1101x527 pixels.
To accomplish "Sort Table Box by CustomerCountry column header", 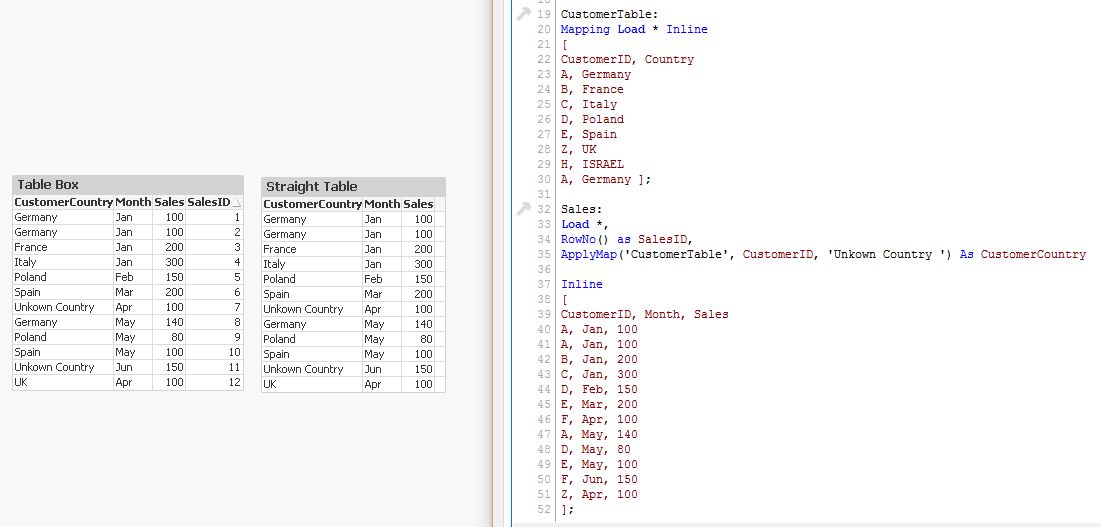I will coord(63,202).
